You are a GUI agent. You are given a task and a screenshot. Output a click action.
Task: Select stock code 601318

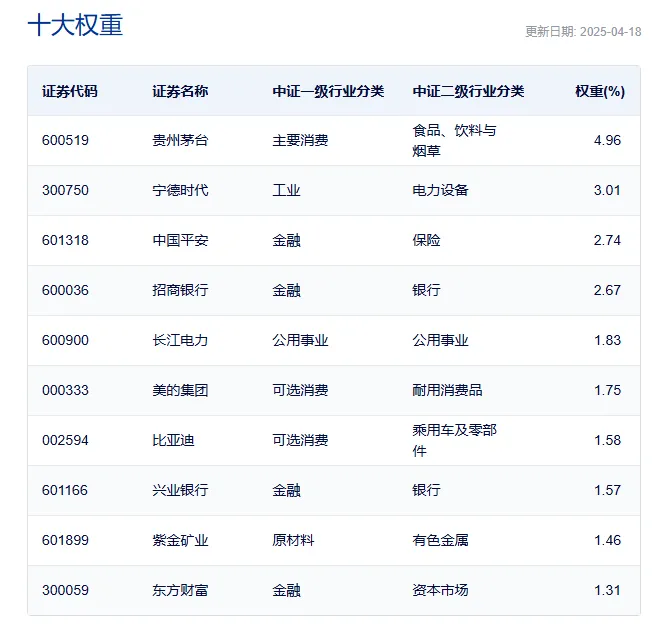(65, 240)
